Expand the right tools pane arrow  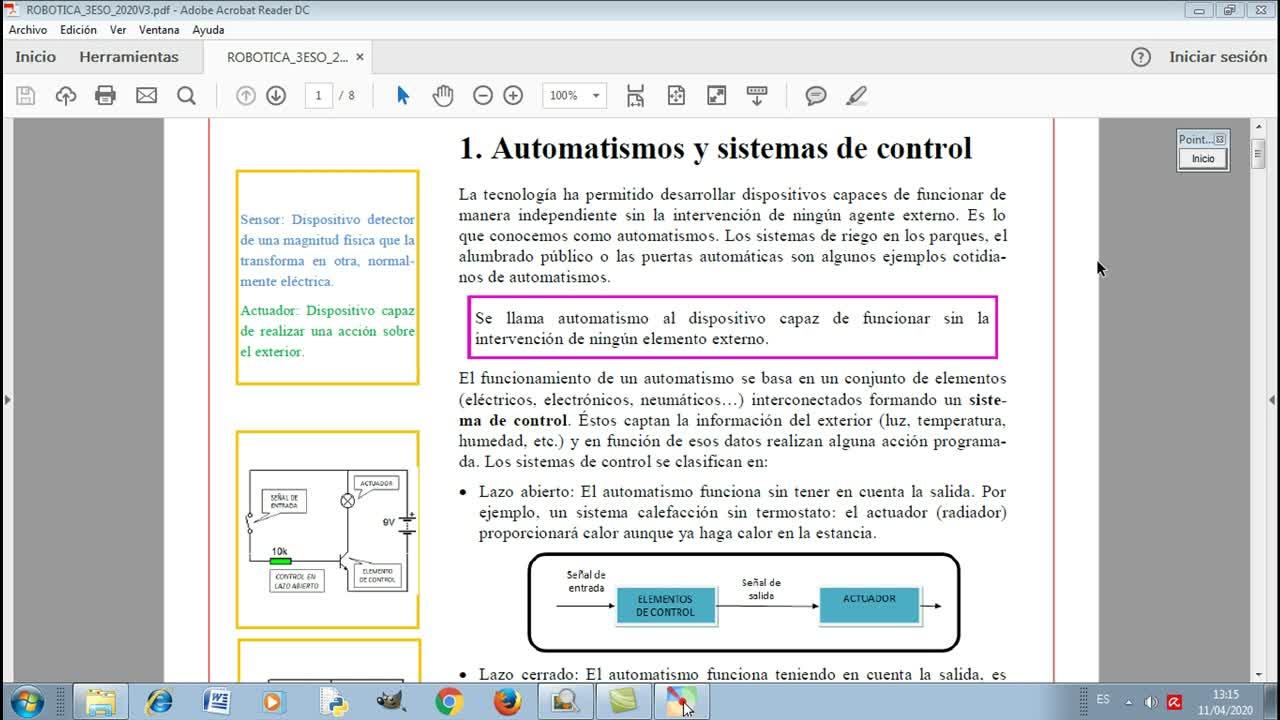pyautogui.click(x=1272, y=400)
